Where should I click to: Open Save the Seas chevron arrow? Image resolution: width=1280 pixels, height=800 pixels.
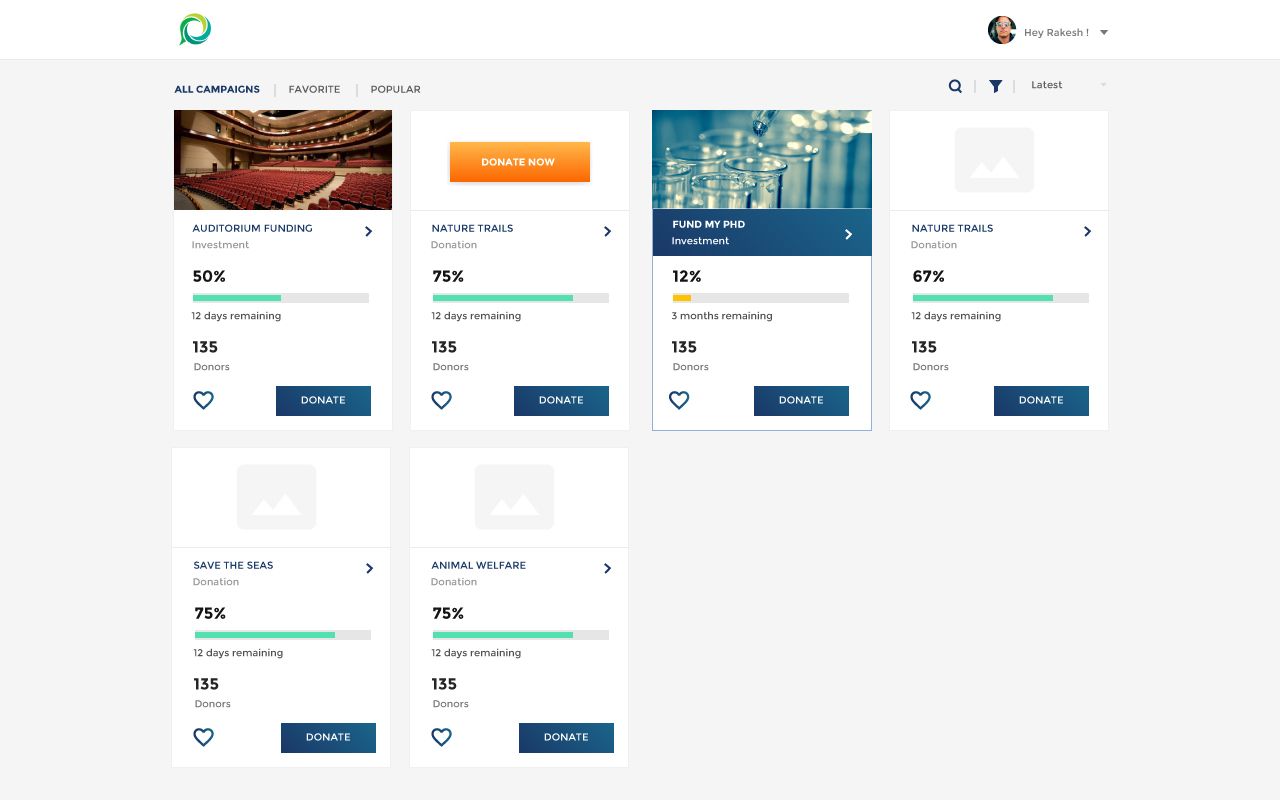point(369,569)
